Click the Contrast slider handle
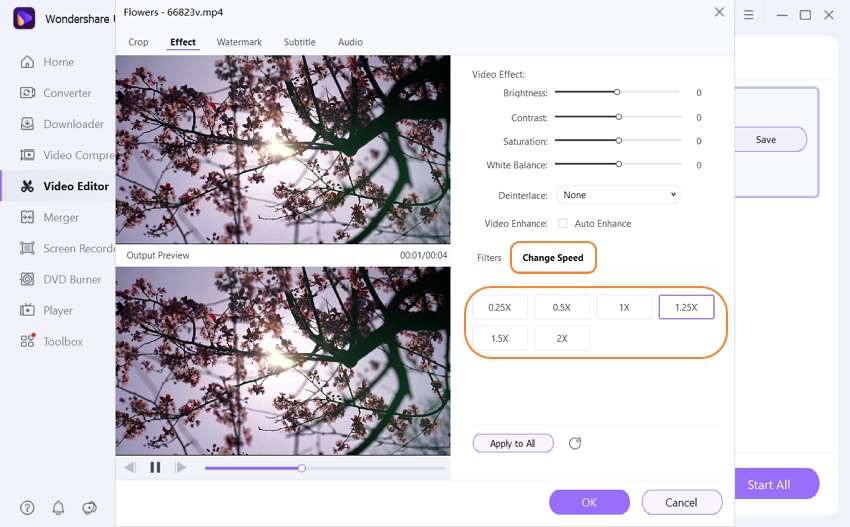The width and height of the screenshot is (850, 527). [619, 117]
